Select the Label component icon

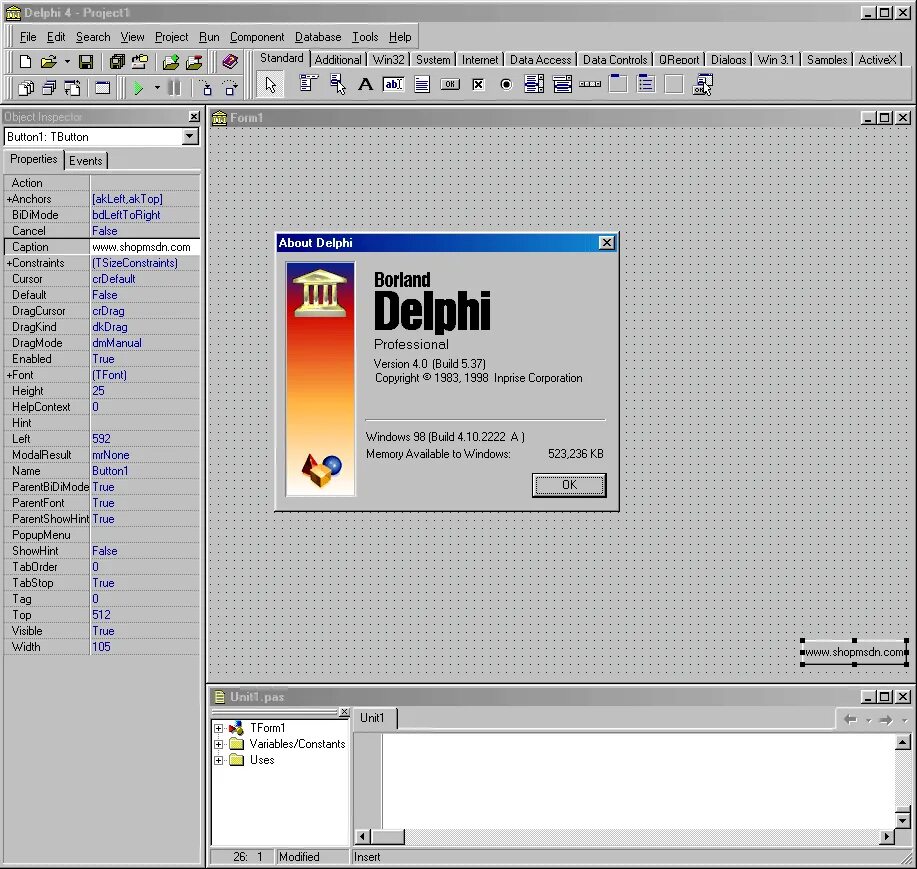click(x=366, y=84)
